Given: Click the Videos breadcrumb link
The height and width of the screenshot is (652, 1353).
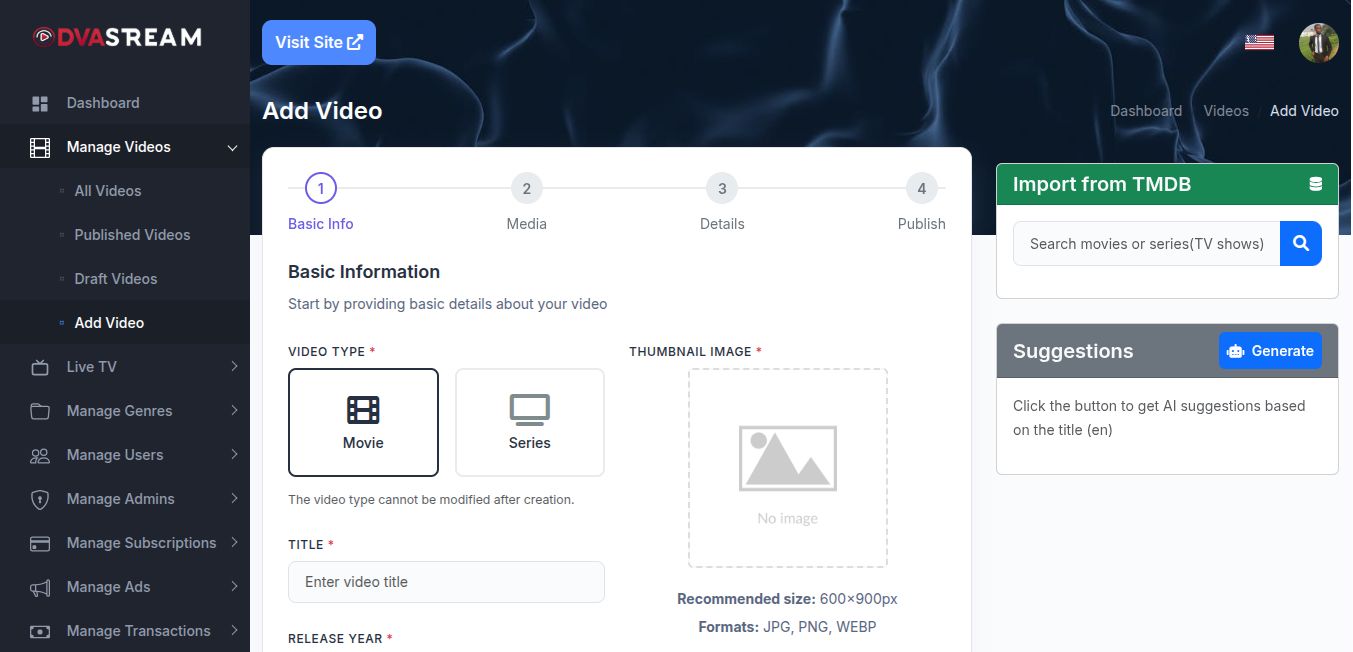Looking at the screenshot, I should [1226, 111].
